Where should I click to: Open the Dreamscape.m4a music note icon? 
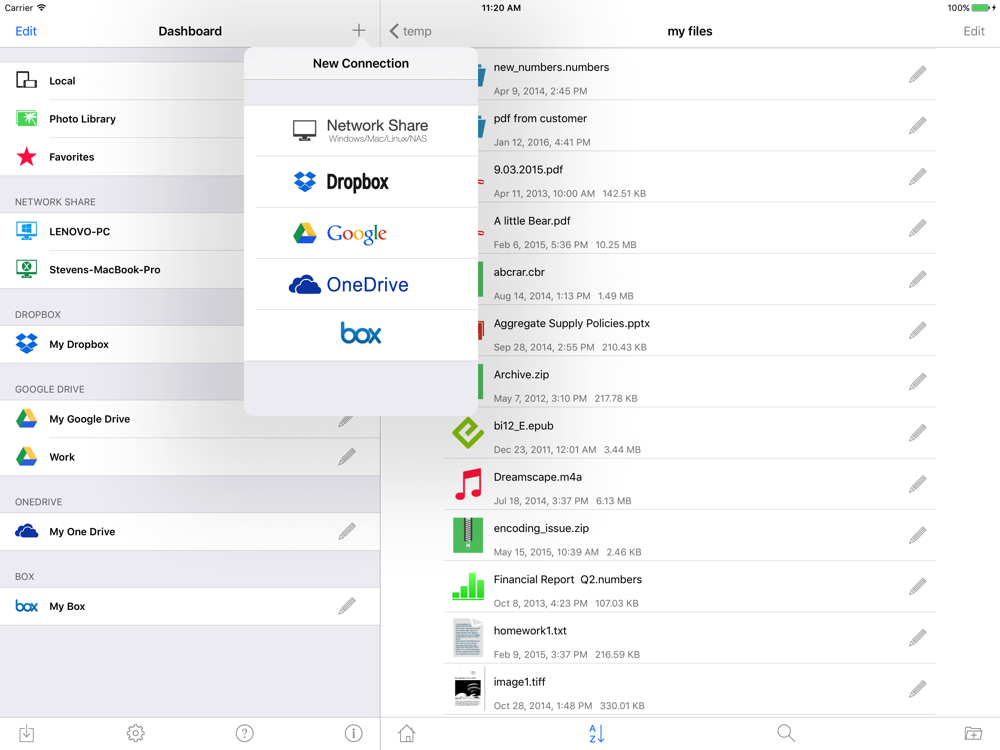(469, 483)
